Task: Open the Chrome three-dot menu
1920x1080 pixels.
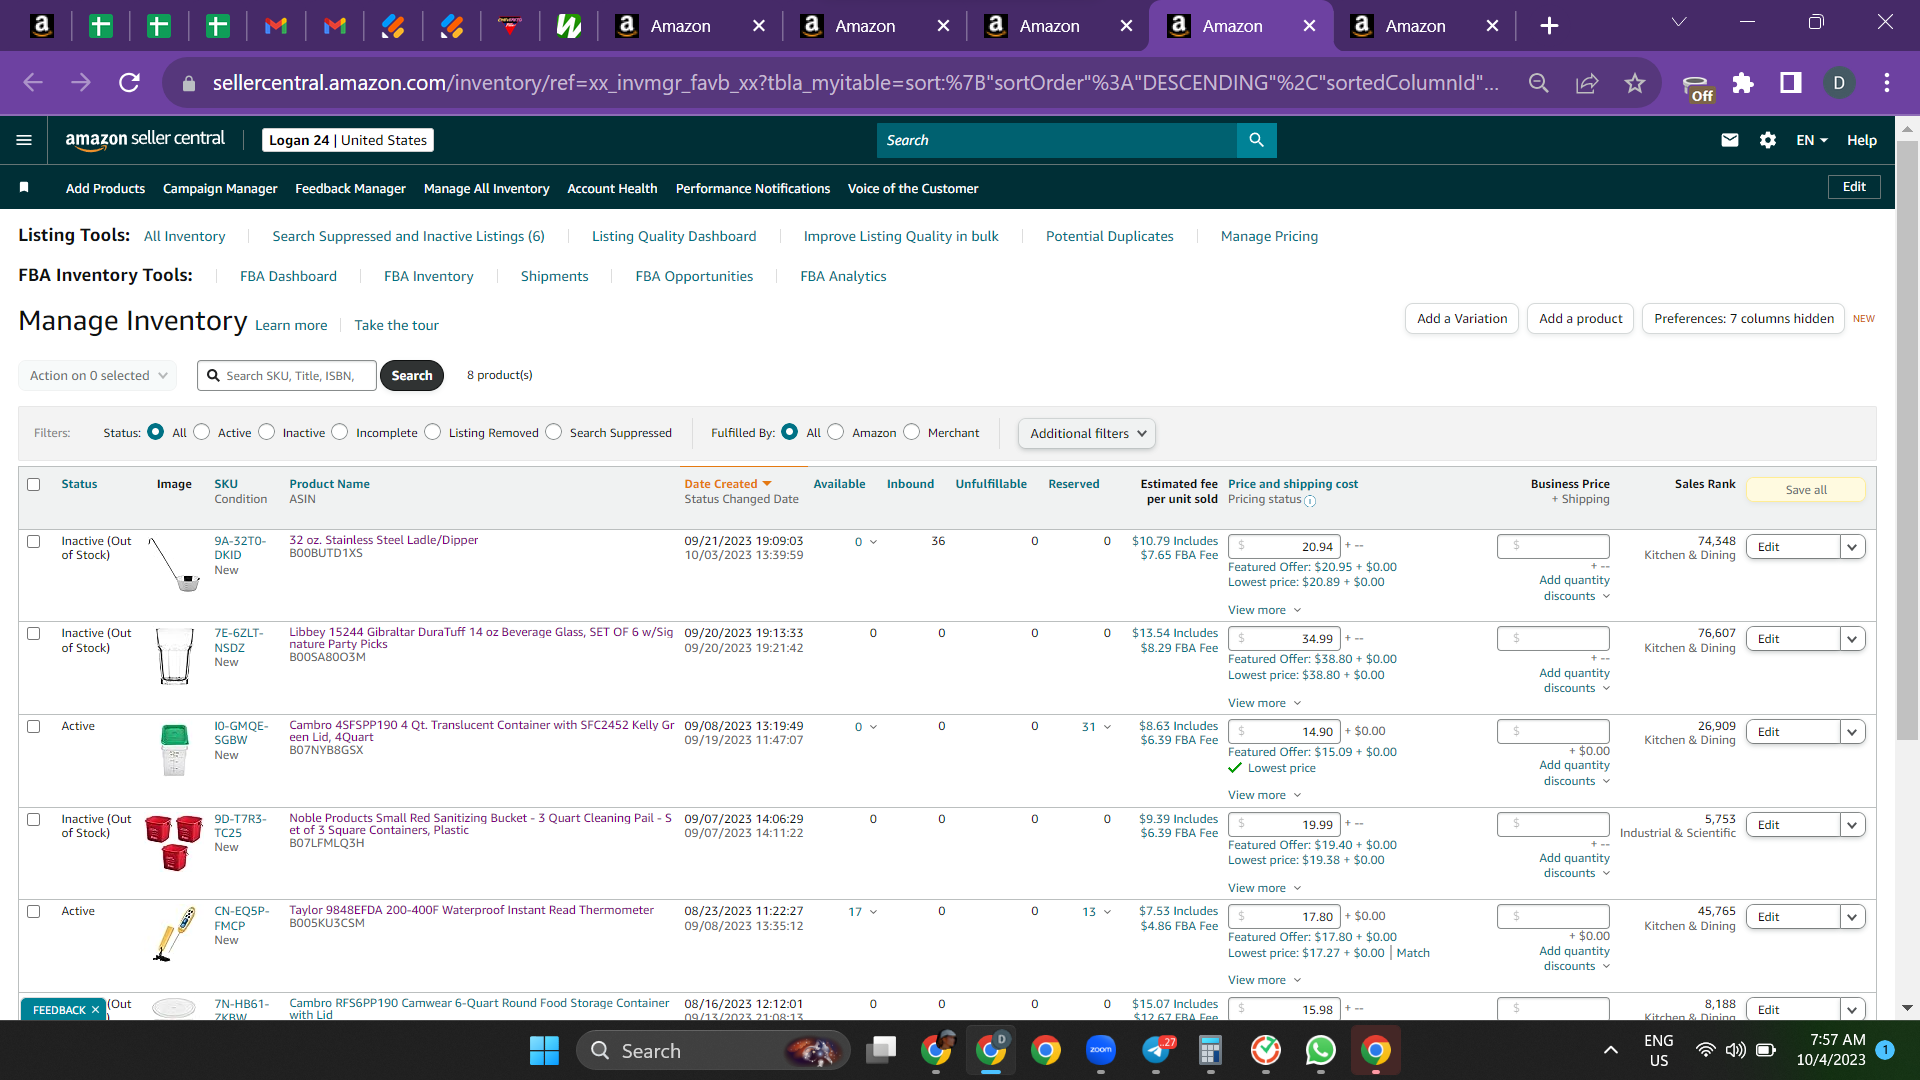Action: point(1886,83)
